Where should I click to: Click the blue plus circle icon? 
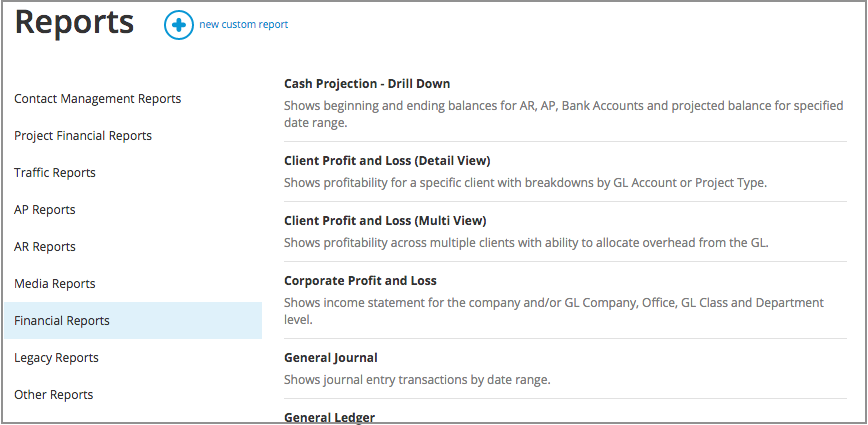[x=179, y=25]
